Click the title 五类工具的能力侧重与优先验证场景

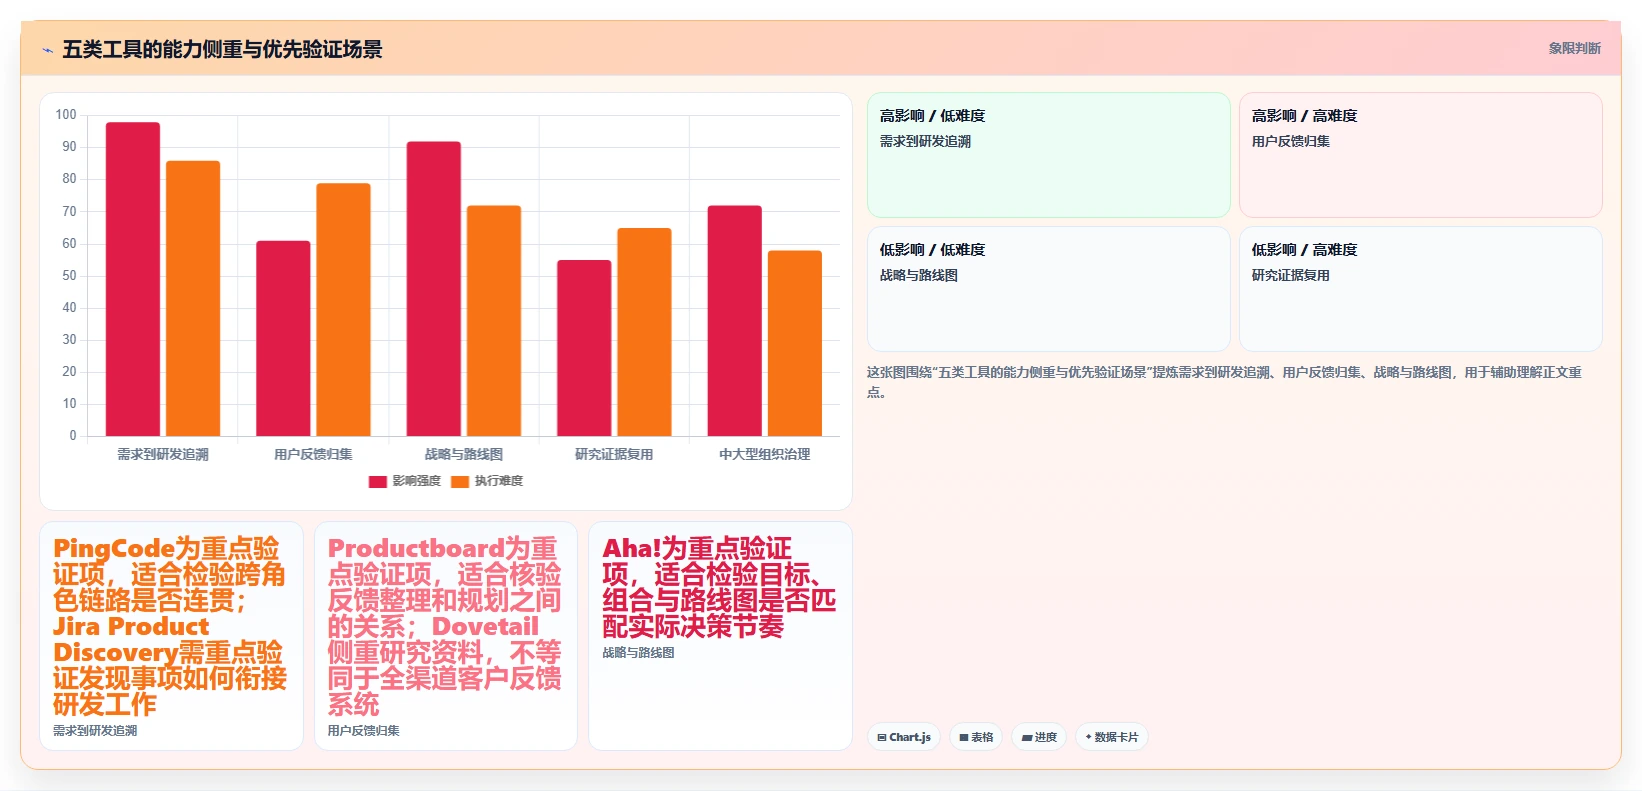222,49
